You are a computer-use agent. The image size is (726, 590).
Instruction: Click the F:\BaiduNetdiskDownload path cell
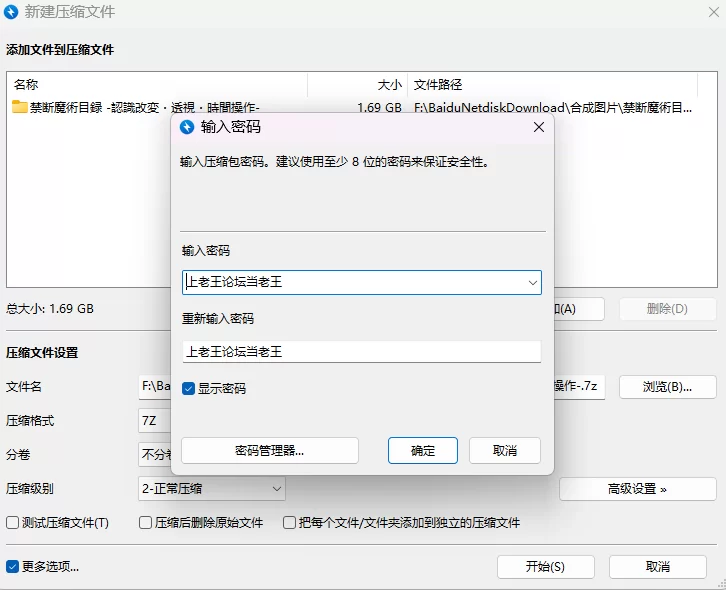pyautogui.click(x=553, y=108)
